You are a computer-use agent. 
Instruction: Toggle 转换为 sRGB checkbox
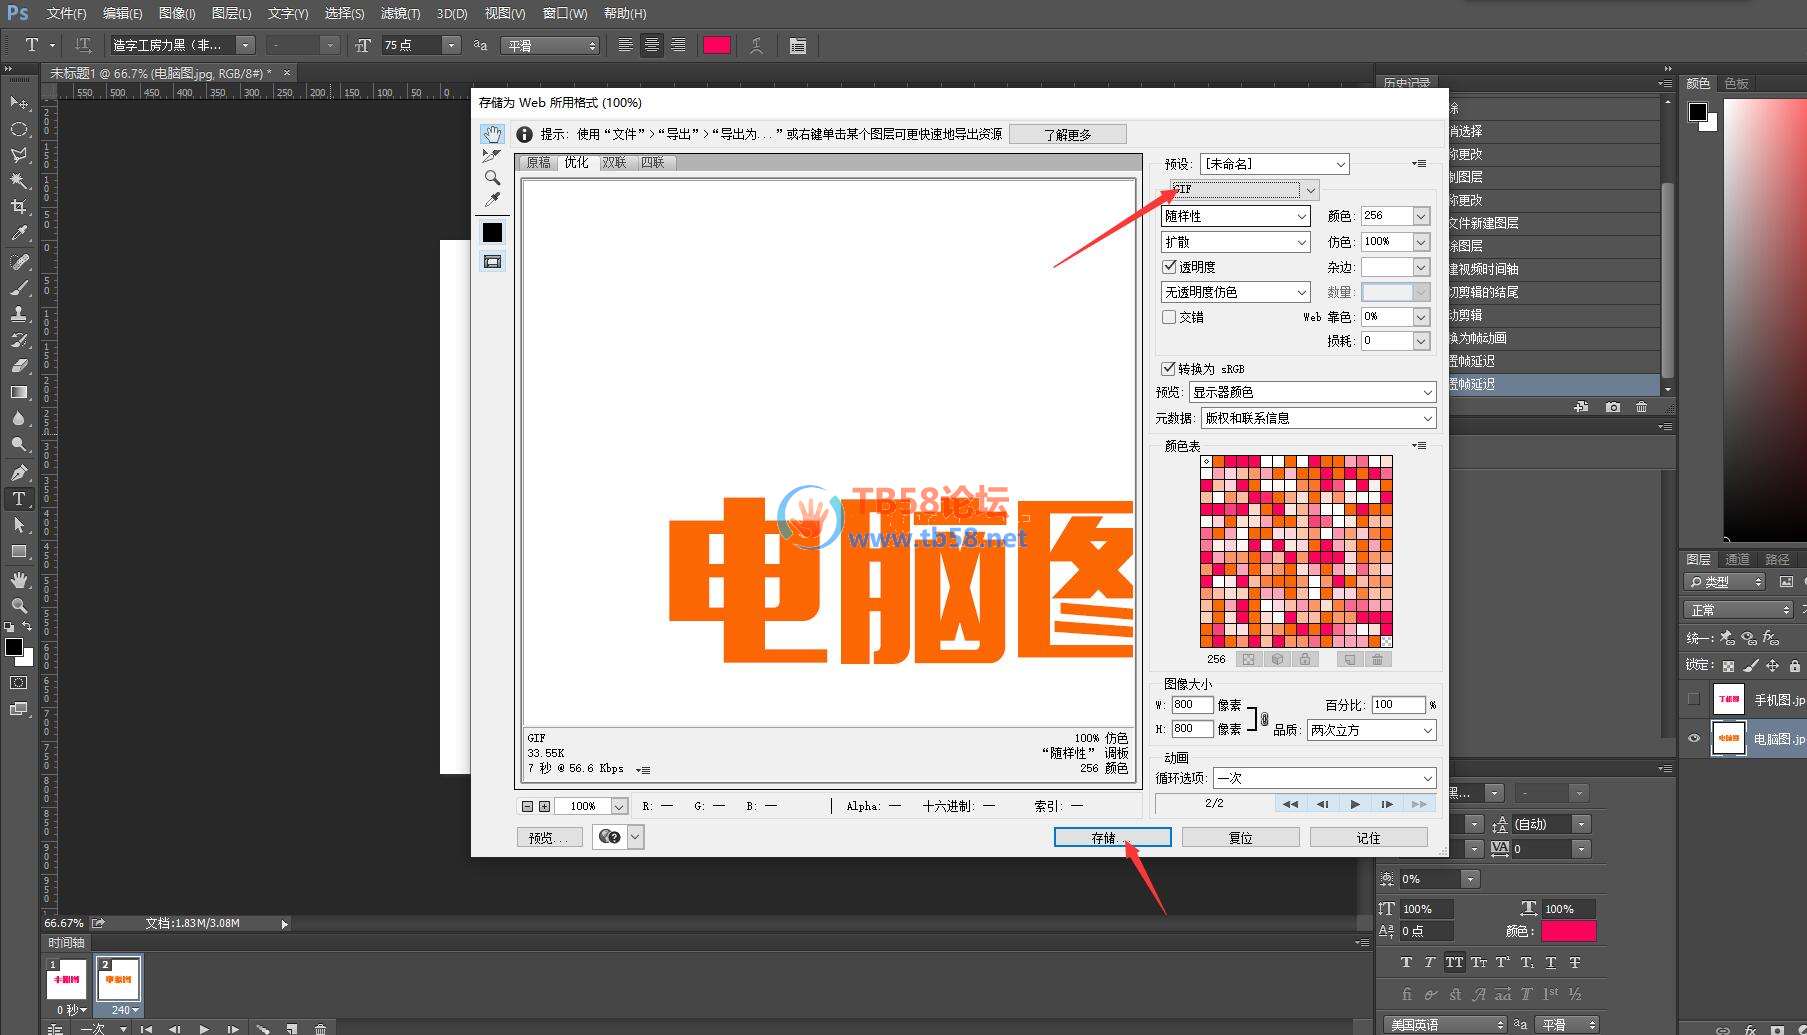tap(1168, 369)
